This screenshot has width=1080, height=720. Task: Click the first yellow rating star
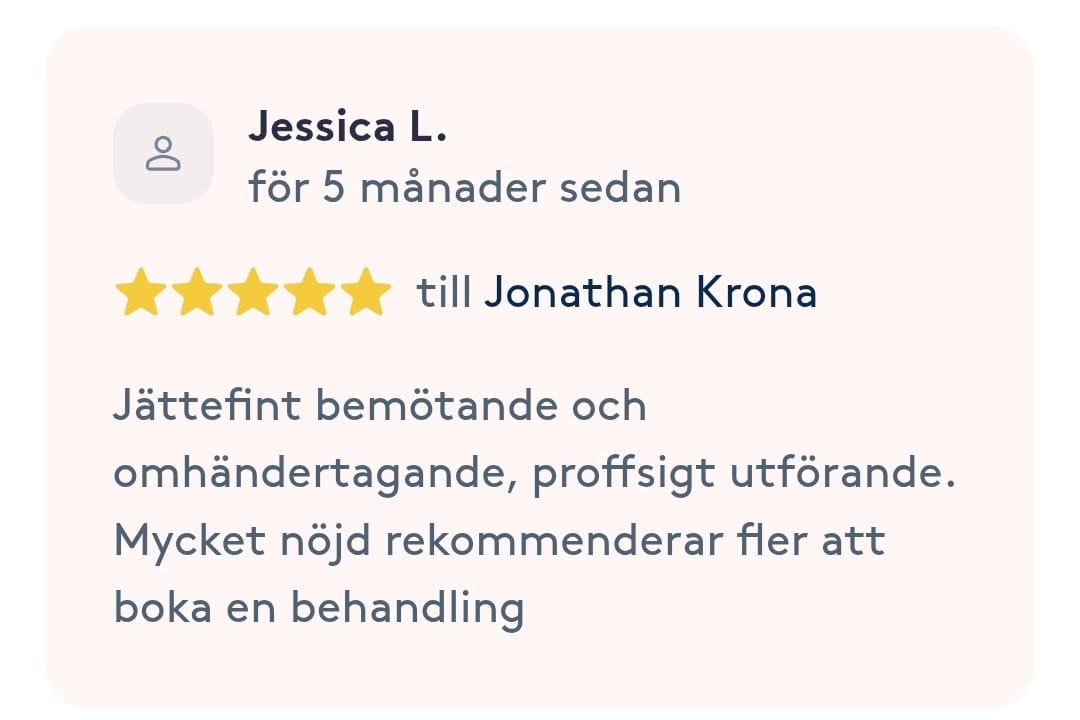pos(140,293)
